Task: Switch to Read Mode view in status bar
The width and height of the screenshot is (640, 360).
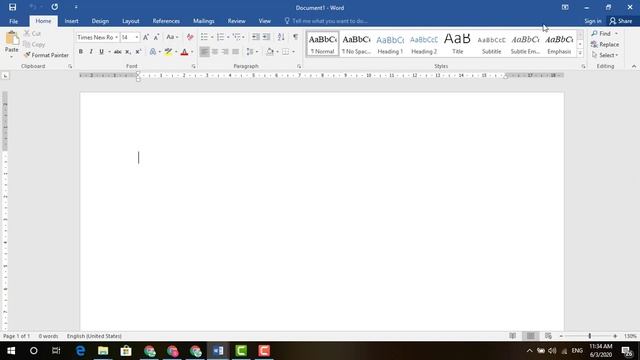Action: 513,336
